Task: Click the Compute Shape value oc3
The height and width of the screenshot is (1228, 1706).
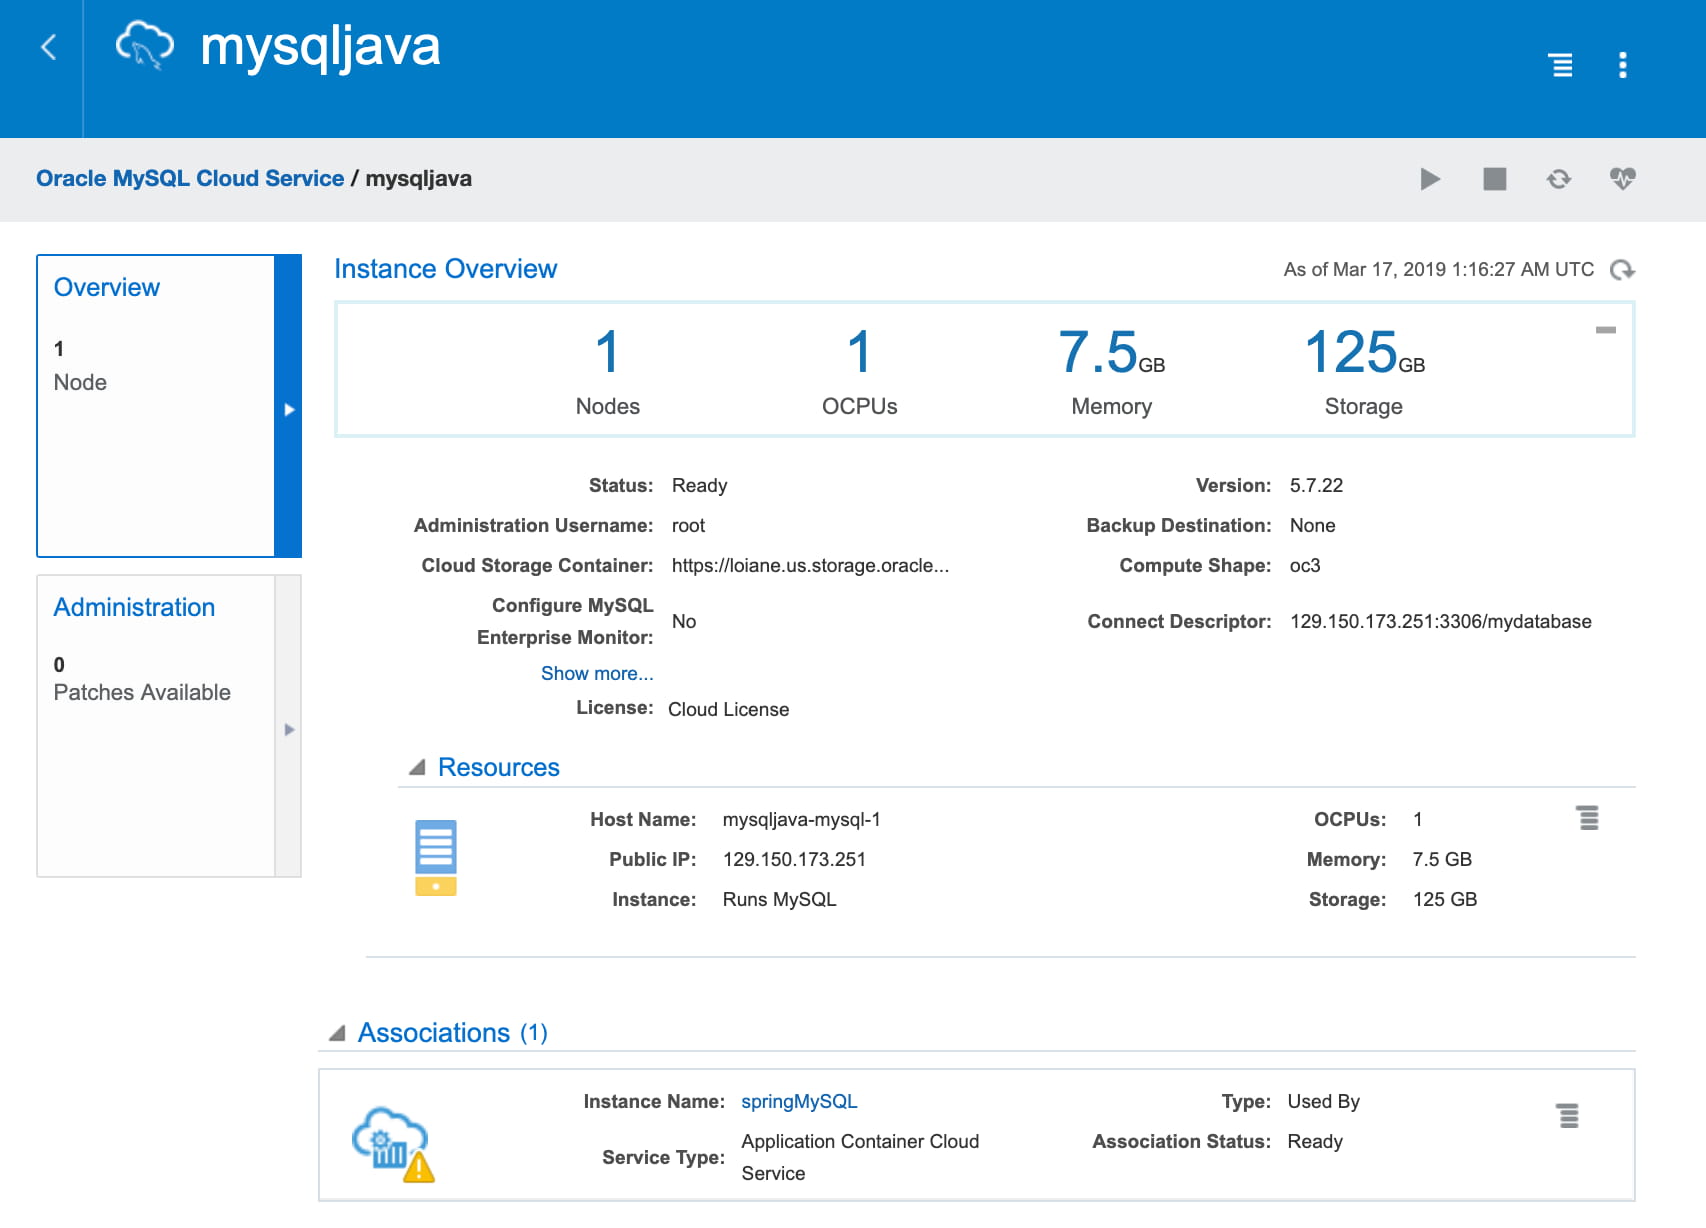Action: coord(1305,566)
